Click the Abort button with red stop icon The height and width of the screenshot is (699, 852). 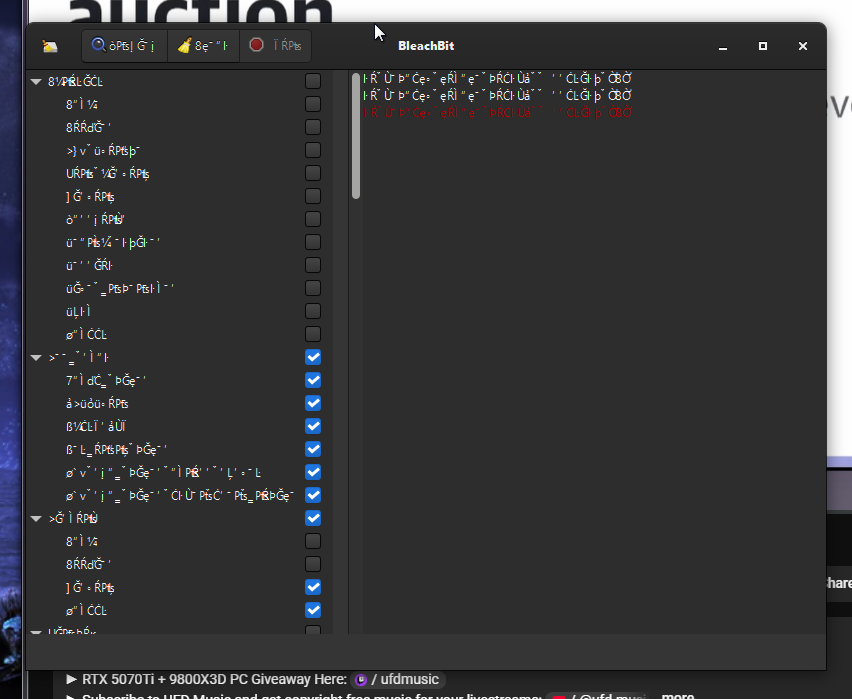[275, 46]
